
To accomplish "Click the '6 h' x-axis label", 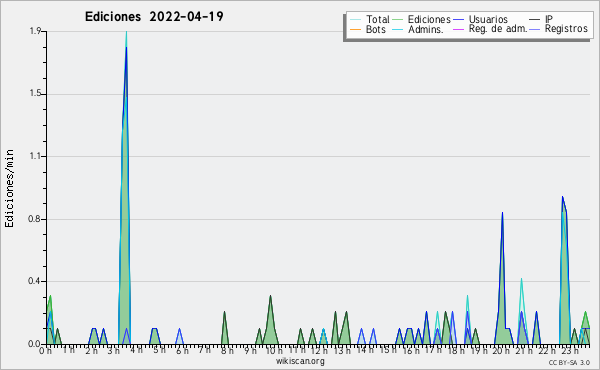I will (x=182, y=351).
